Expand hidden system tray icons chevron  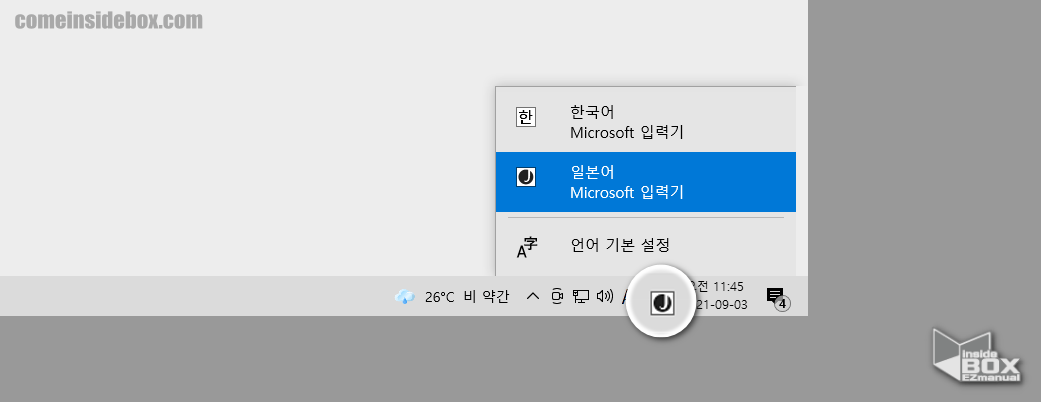click(532, 297)
